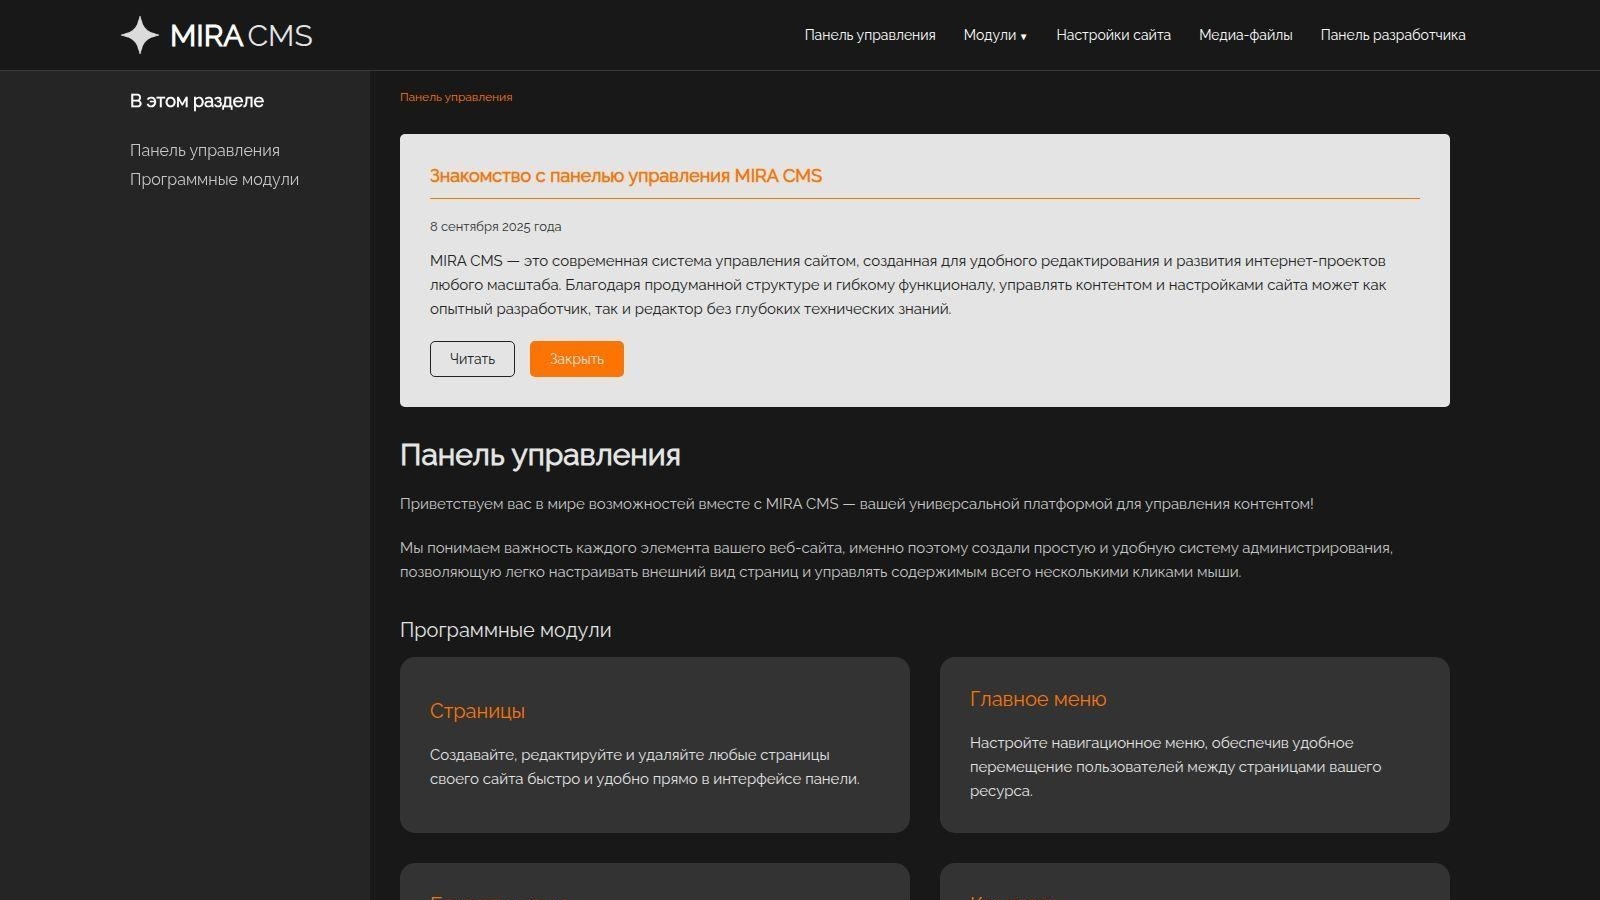The height and width of the screenshot is (900, 1600).
Task: Go to Настройки сайта in the header
Action: 1113,35
